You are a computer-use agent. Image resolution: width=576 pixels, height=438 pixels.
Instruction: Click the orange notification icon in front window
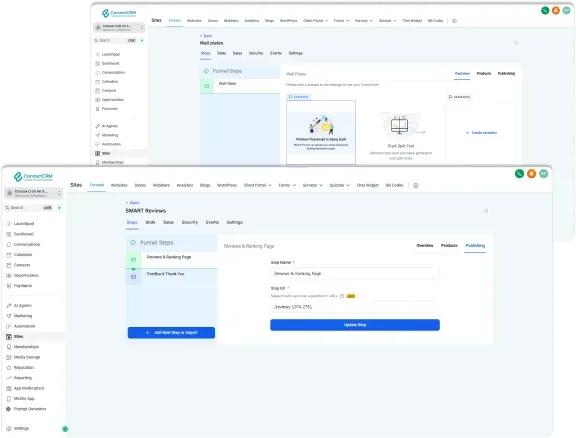pyautogui.click(x=531, y=174)
